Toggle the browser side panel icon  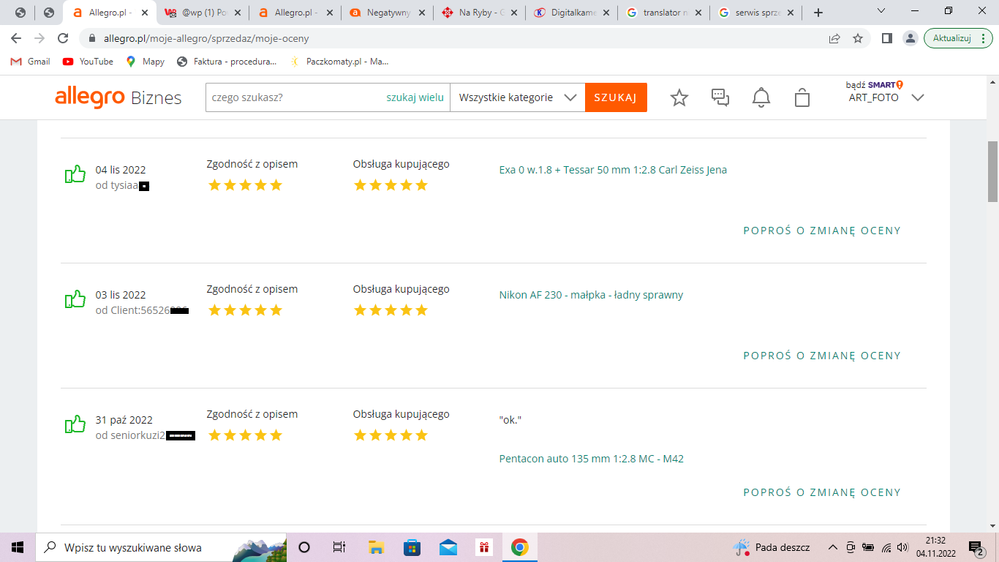(x=886, y=38)
